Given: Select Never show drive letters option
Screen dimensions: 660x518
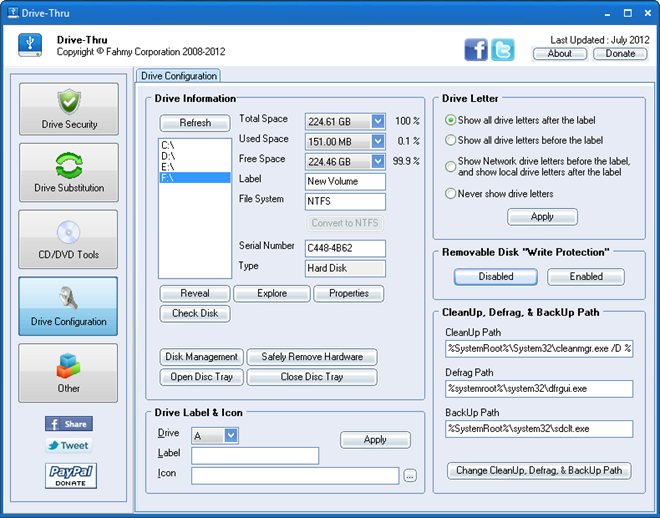Looking at the screenshot, I should point(451,194).
